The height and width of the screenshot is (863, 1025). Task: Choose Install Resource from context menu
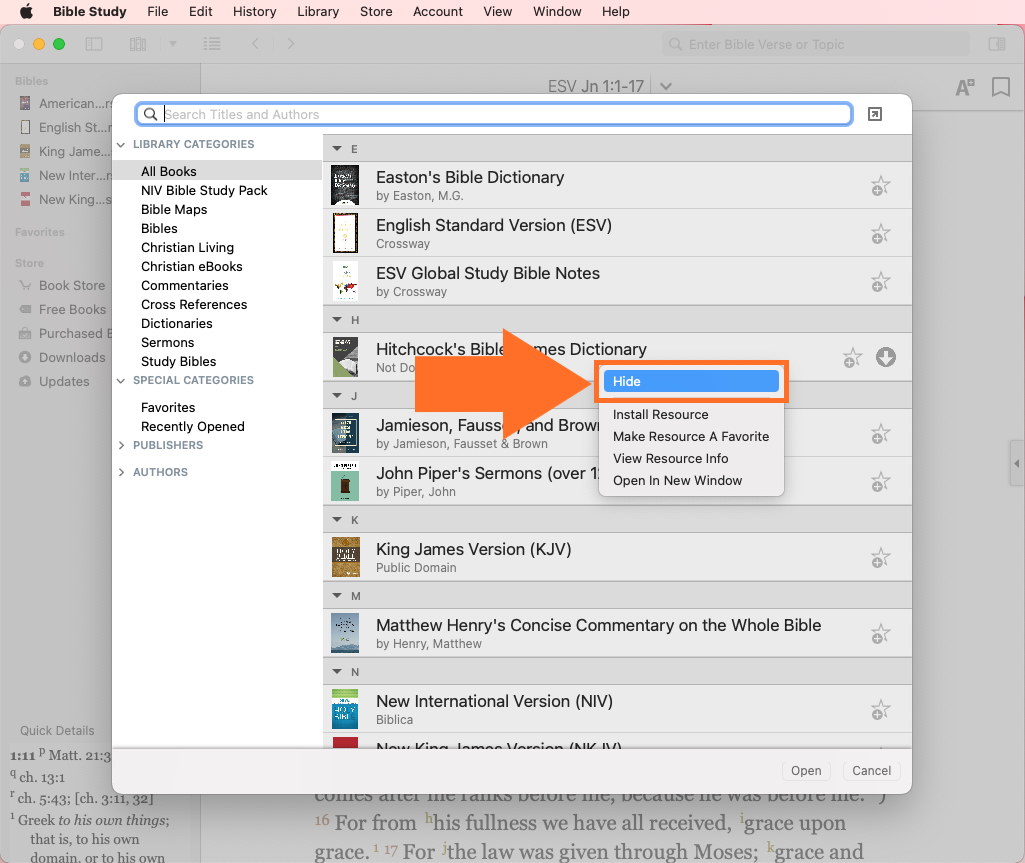pyautogui.click(x=660, y=414)
